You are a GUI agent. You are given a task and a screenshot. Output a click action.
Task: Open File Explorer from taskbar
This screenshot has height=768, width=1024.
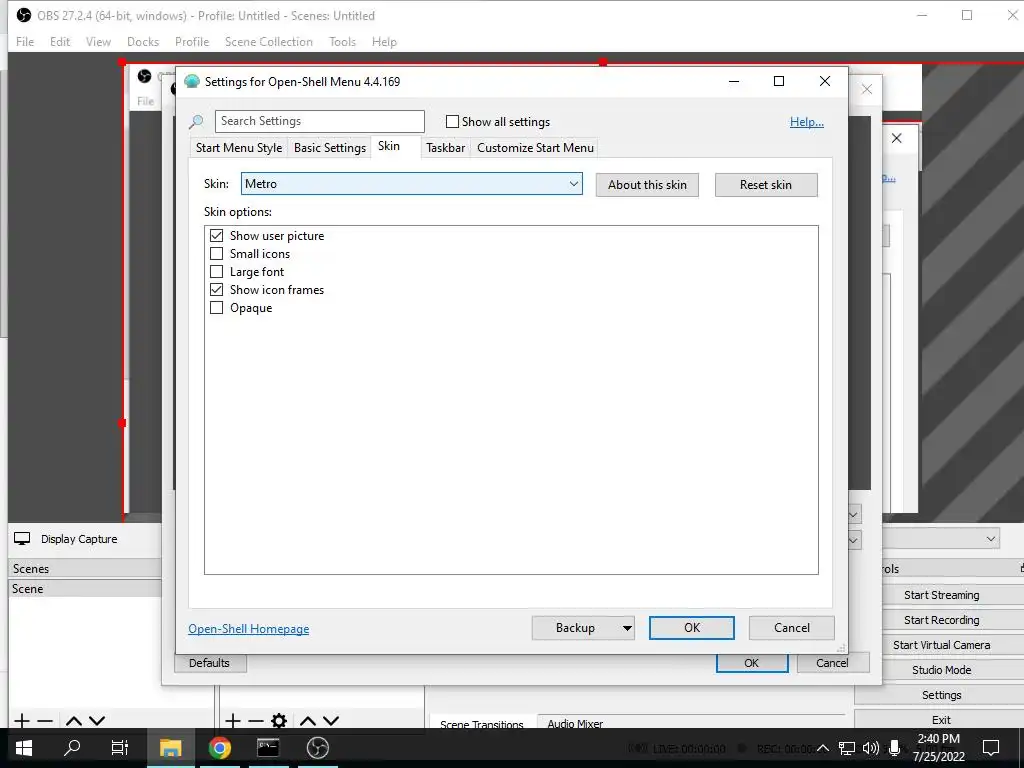[170, 748]
